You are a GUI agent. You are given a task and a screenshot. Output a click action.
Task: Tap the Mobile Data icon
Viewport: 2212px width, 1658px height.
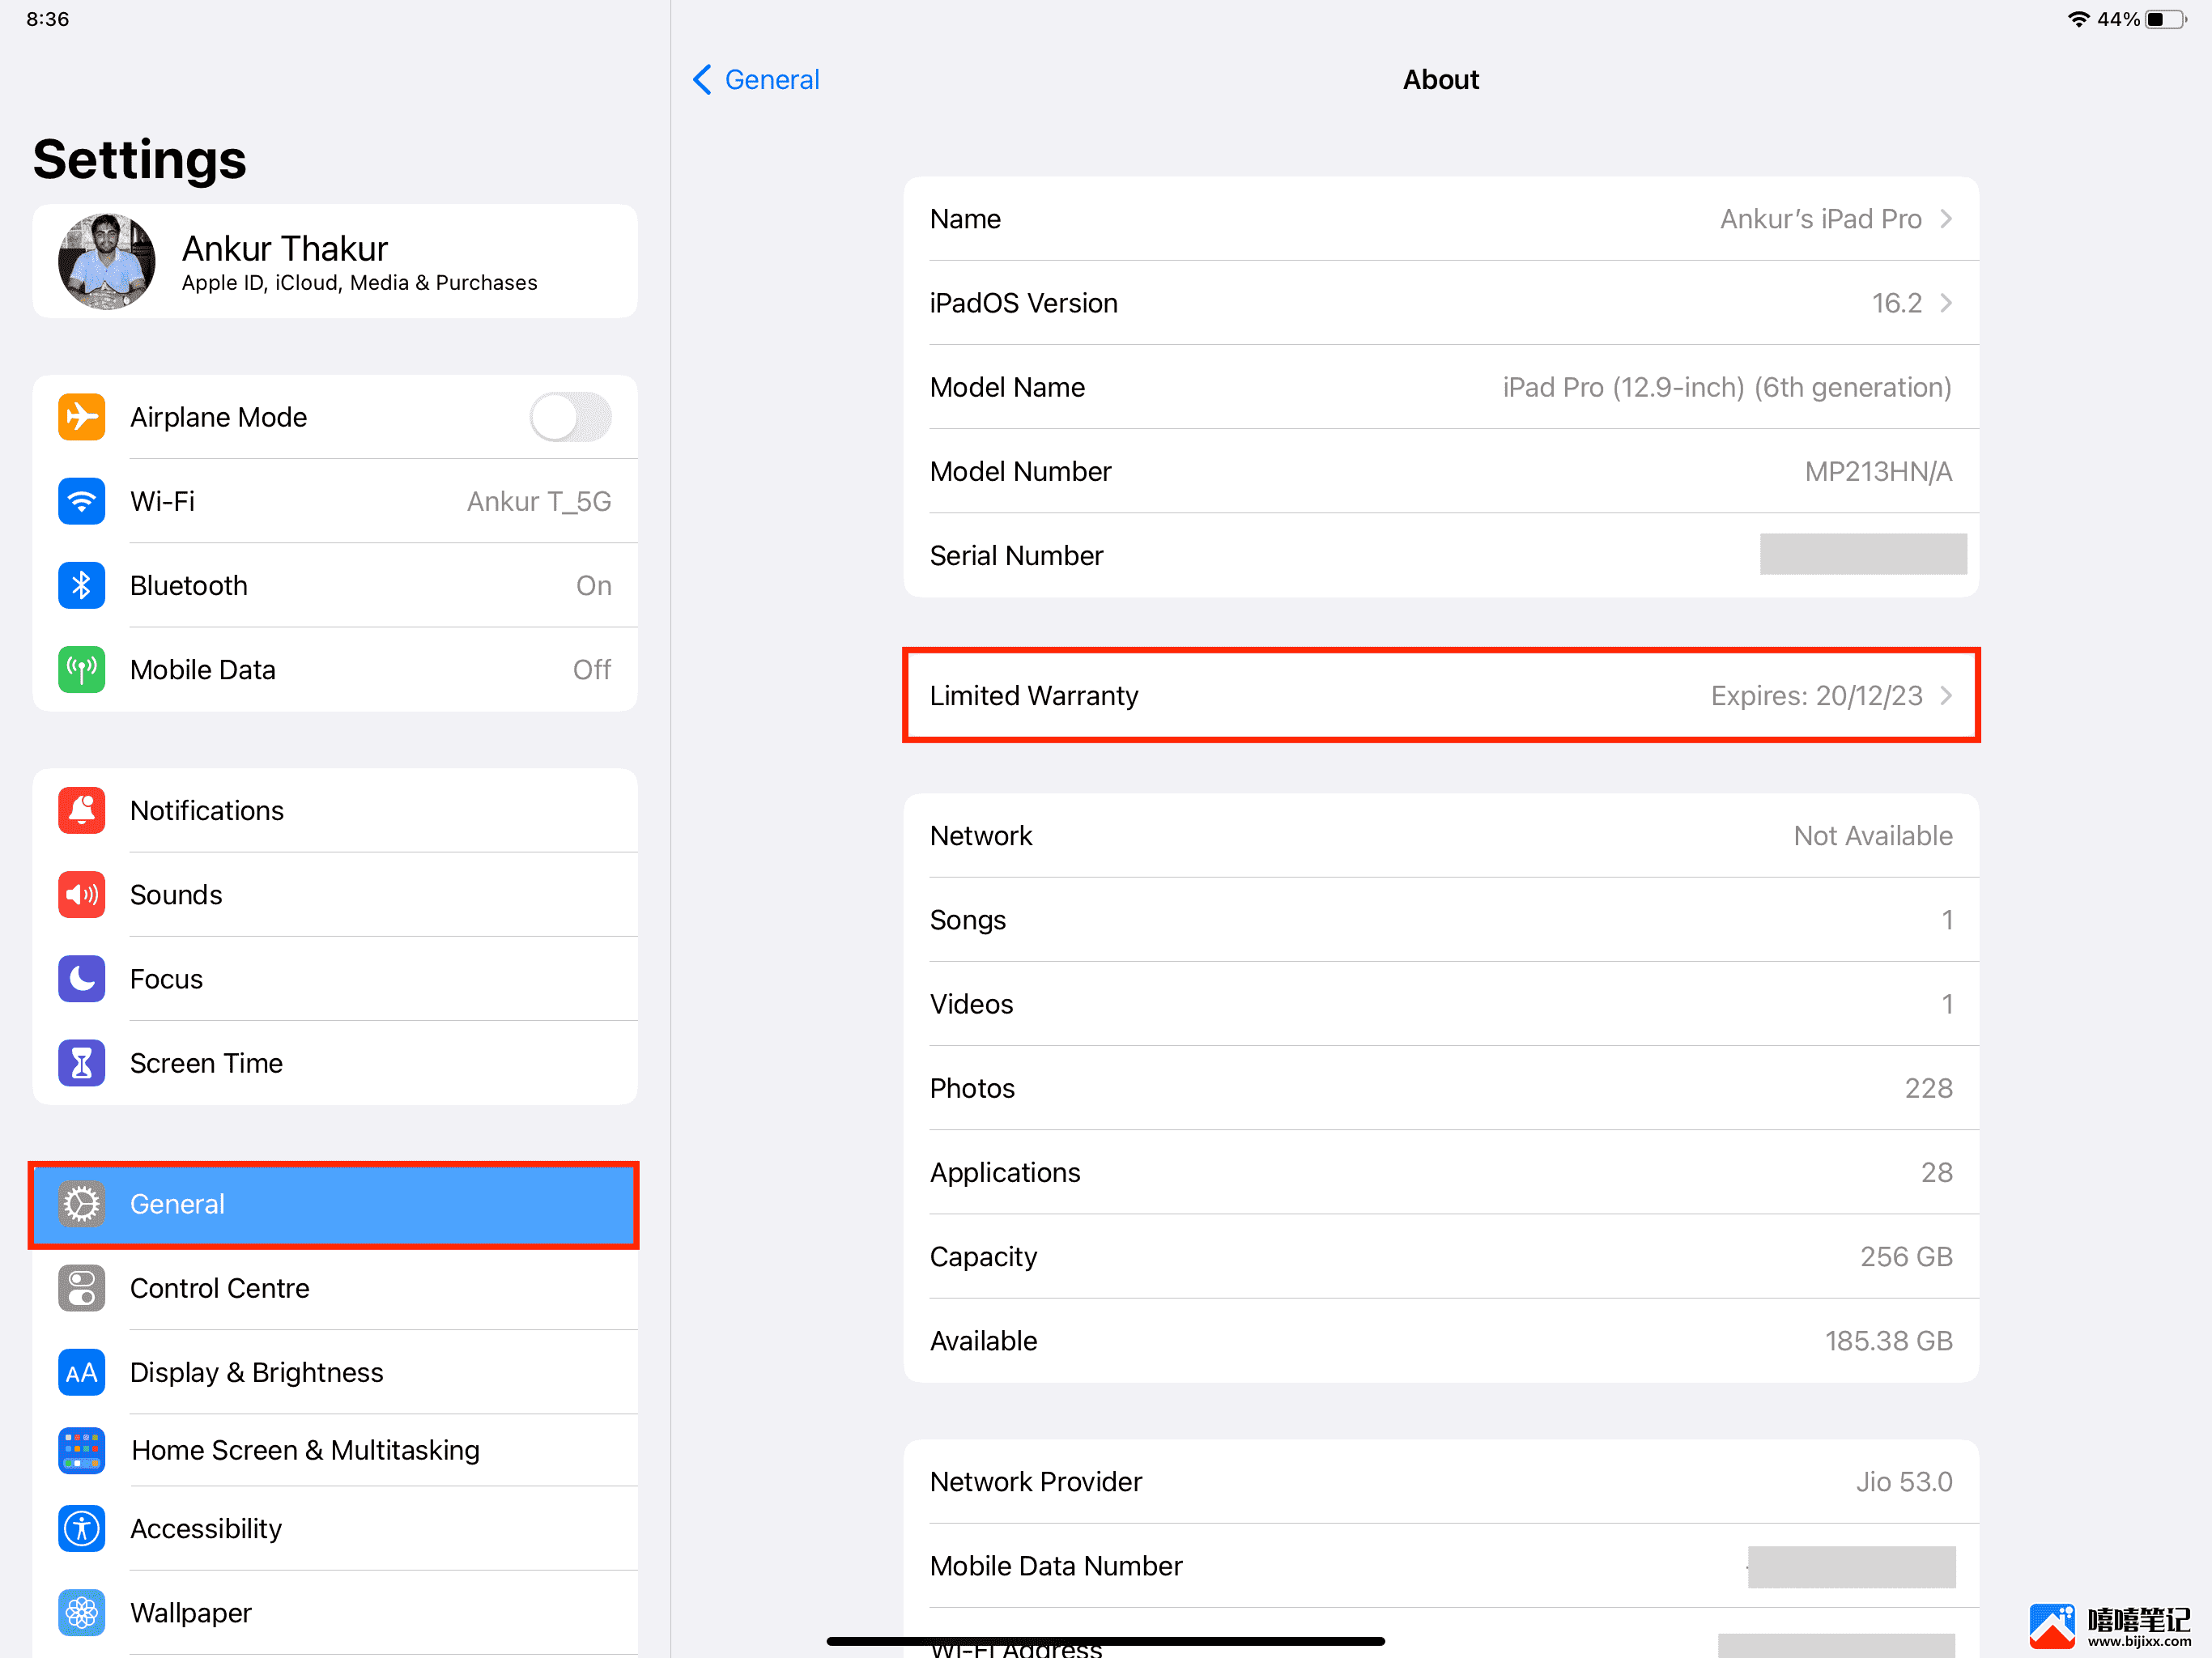pyautogui.click(x=82, y=670)
